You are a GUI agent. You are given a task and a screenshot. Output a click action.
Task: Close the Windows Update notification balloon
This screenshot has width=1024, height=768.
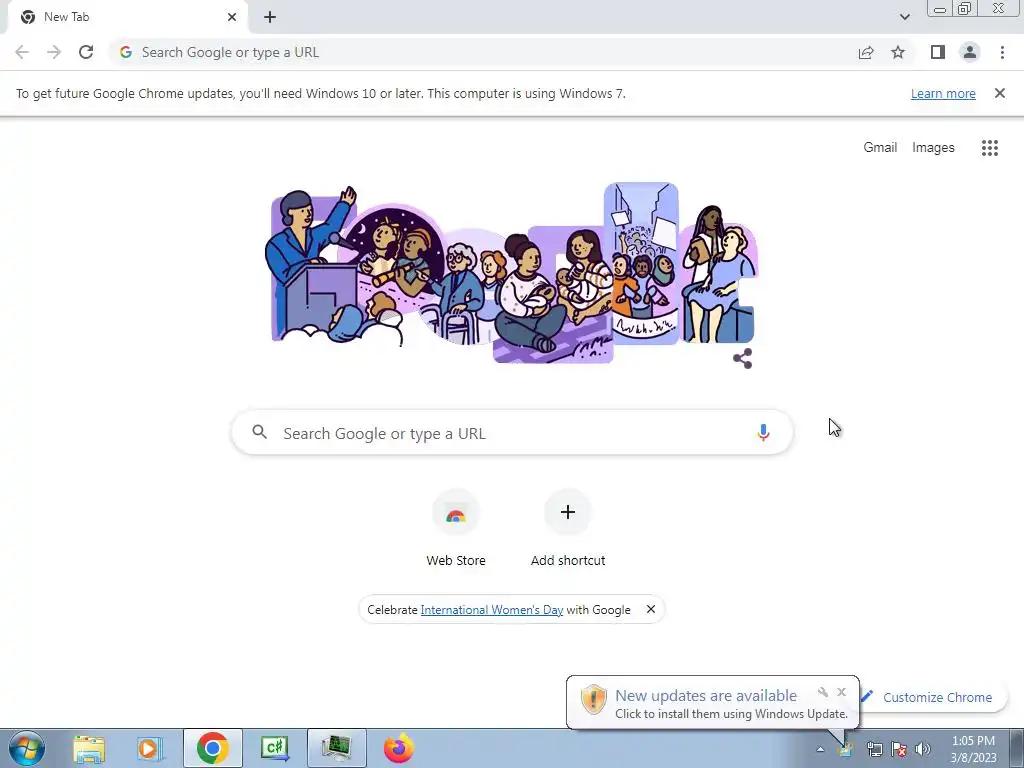tap(841, 692)
